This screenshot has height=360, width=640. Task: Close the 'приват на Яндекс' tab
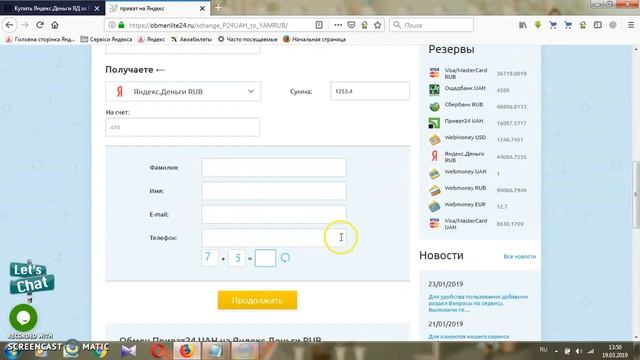(x=202, y=8)
